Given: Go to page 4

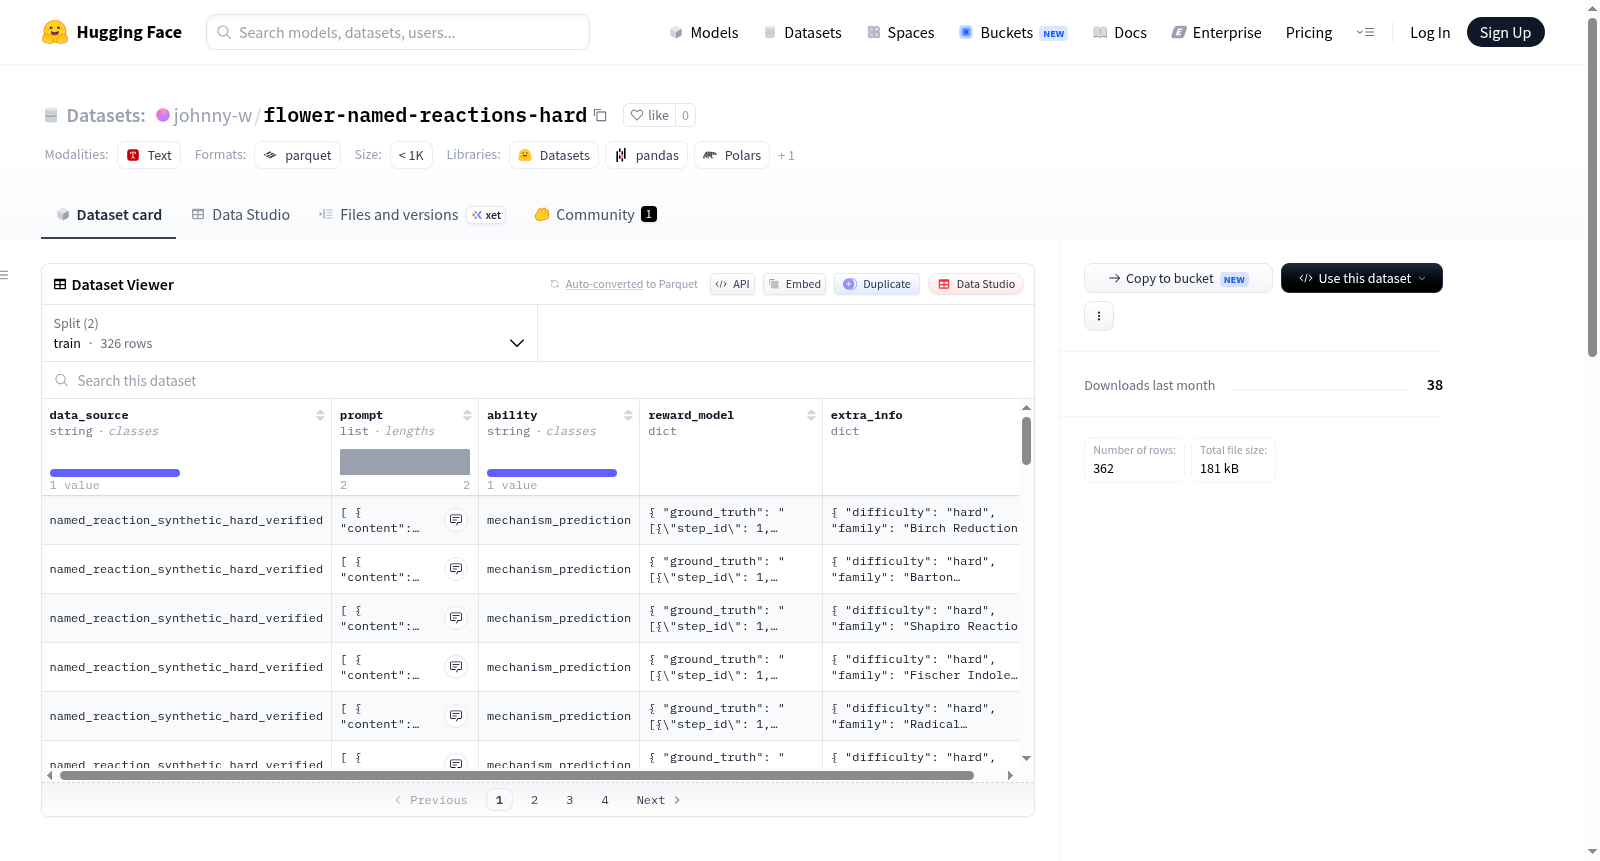Looking at the screenshot, I should click(605, 800).
